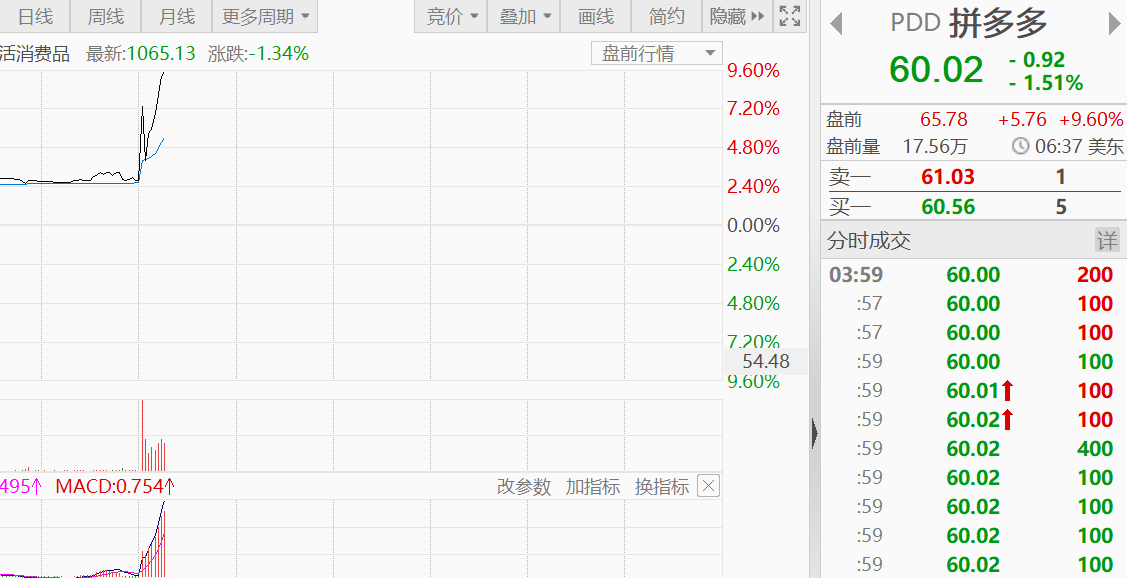Open the 叠加 overlay dropdown
This screenshot has height=578, width=1127.
pyautogui.click(x=523, y=16)
